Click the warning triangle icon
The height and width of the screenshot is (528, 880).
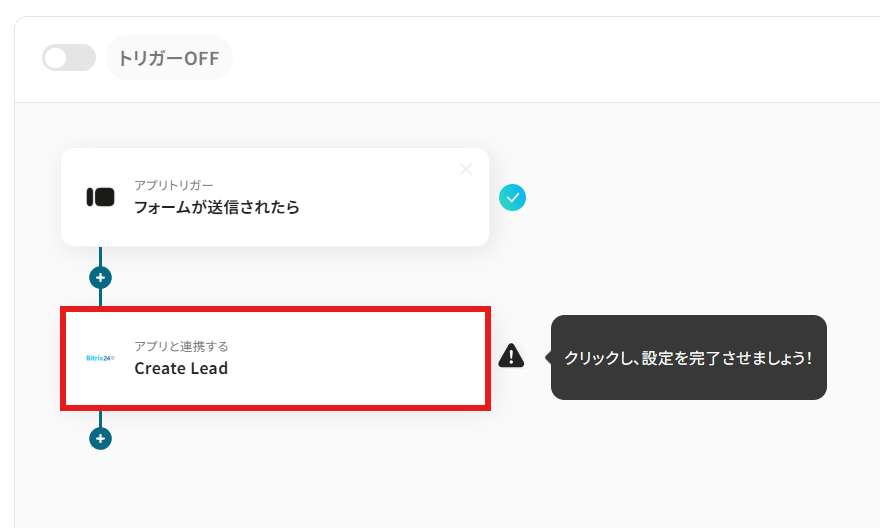pos(511,356)
